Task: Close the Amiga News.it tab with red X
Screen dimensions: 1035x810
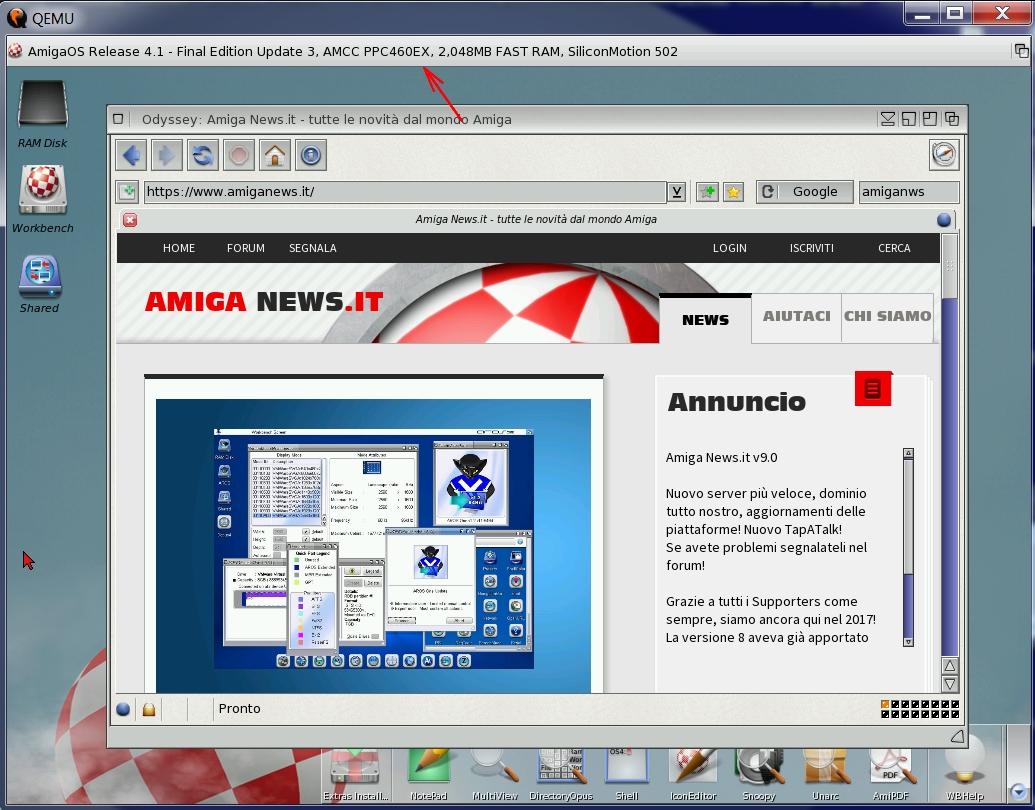Action: click(130, 220)
